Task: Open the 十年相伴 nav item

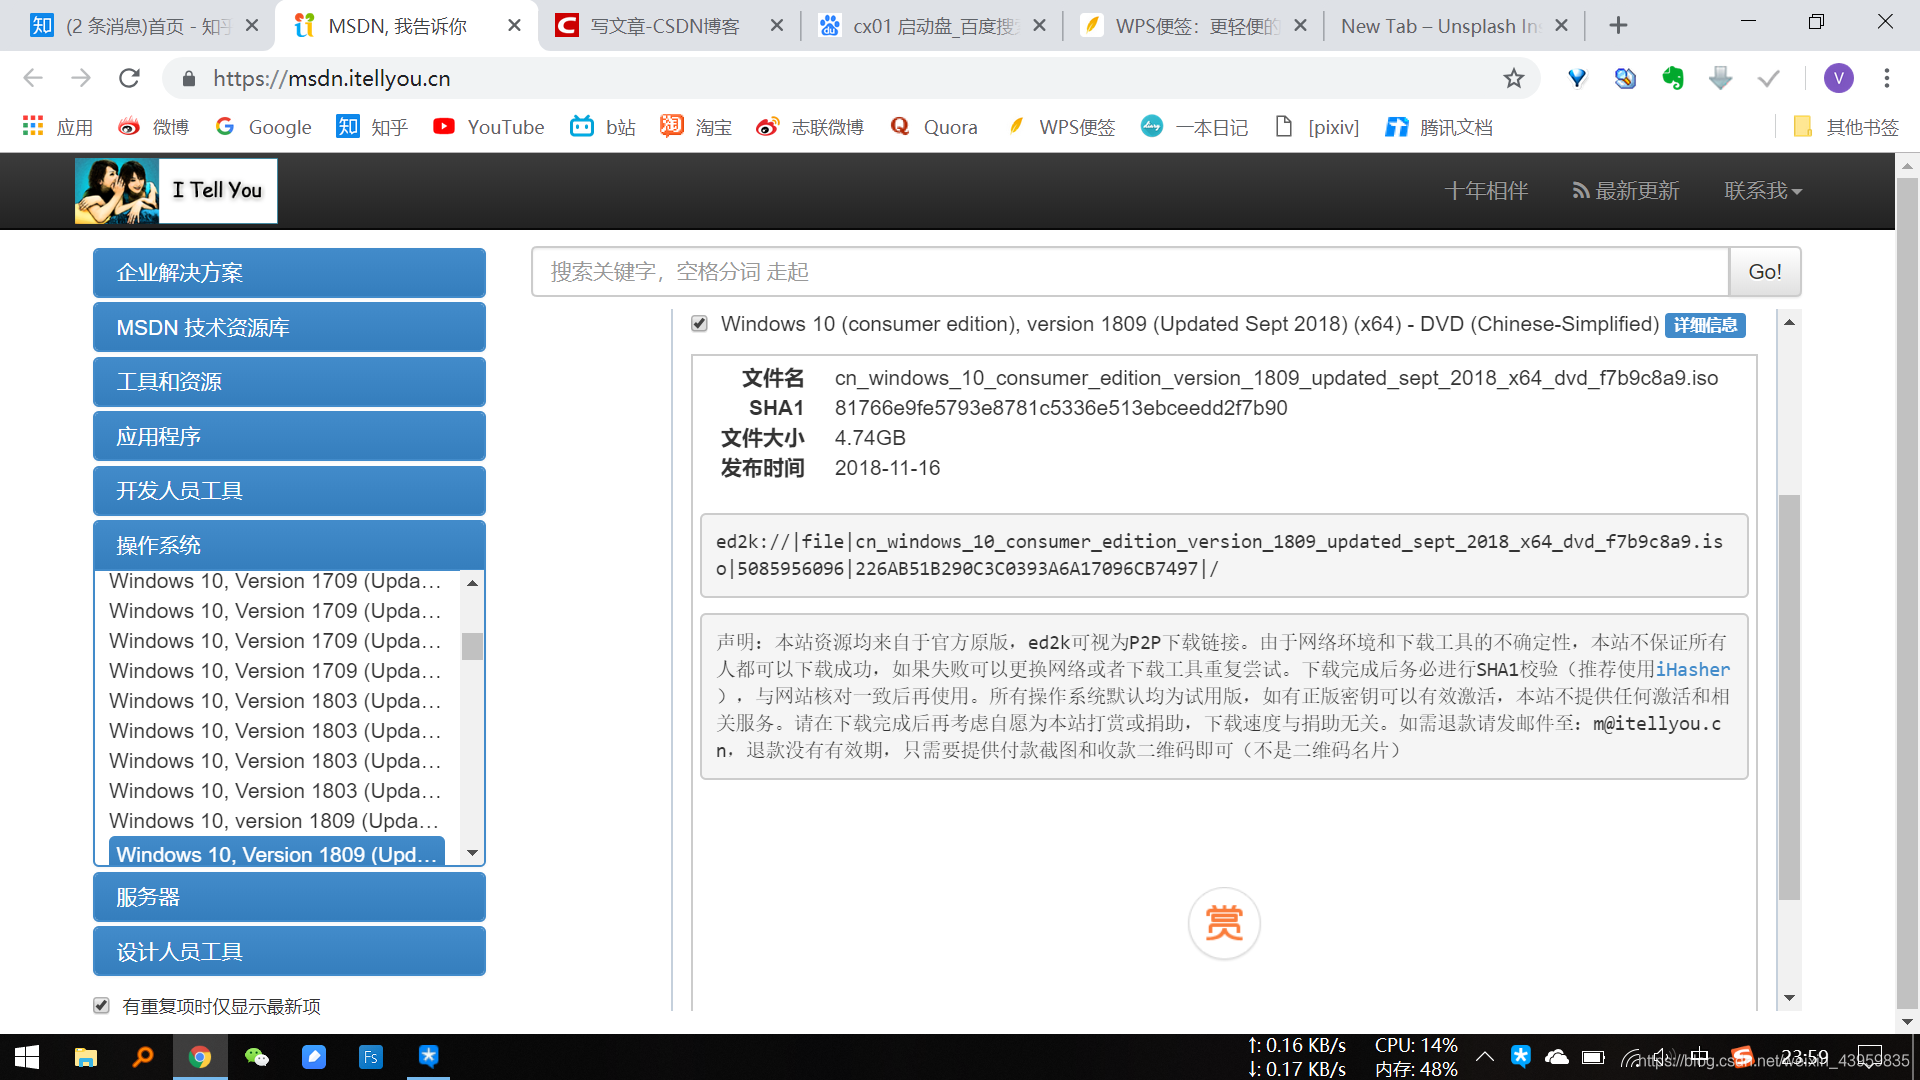Action: [1486, 190]
